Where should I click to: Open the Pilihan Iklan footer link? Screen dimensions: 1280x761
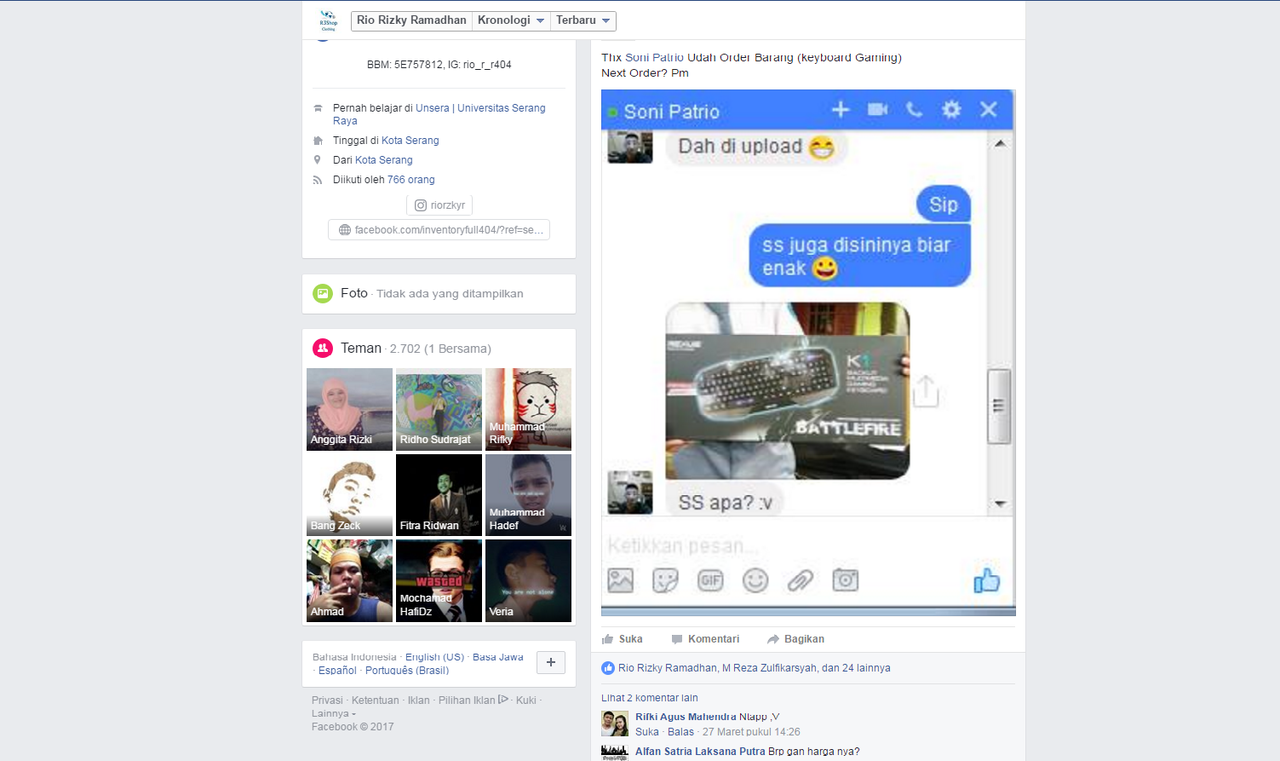(473, 700)
